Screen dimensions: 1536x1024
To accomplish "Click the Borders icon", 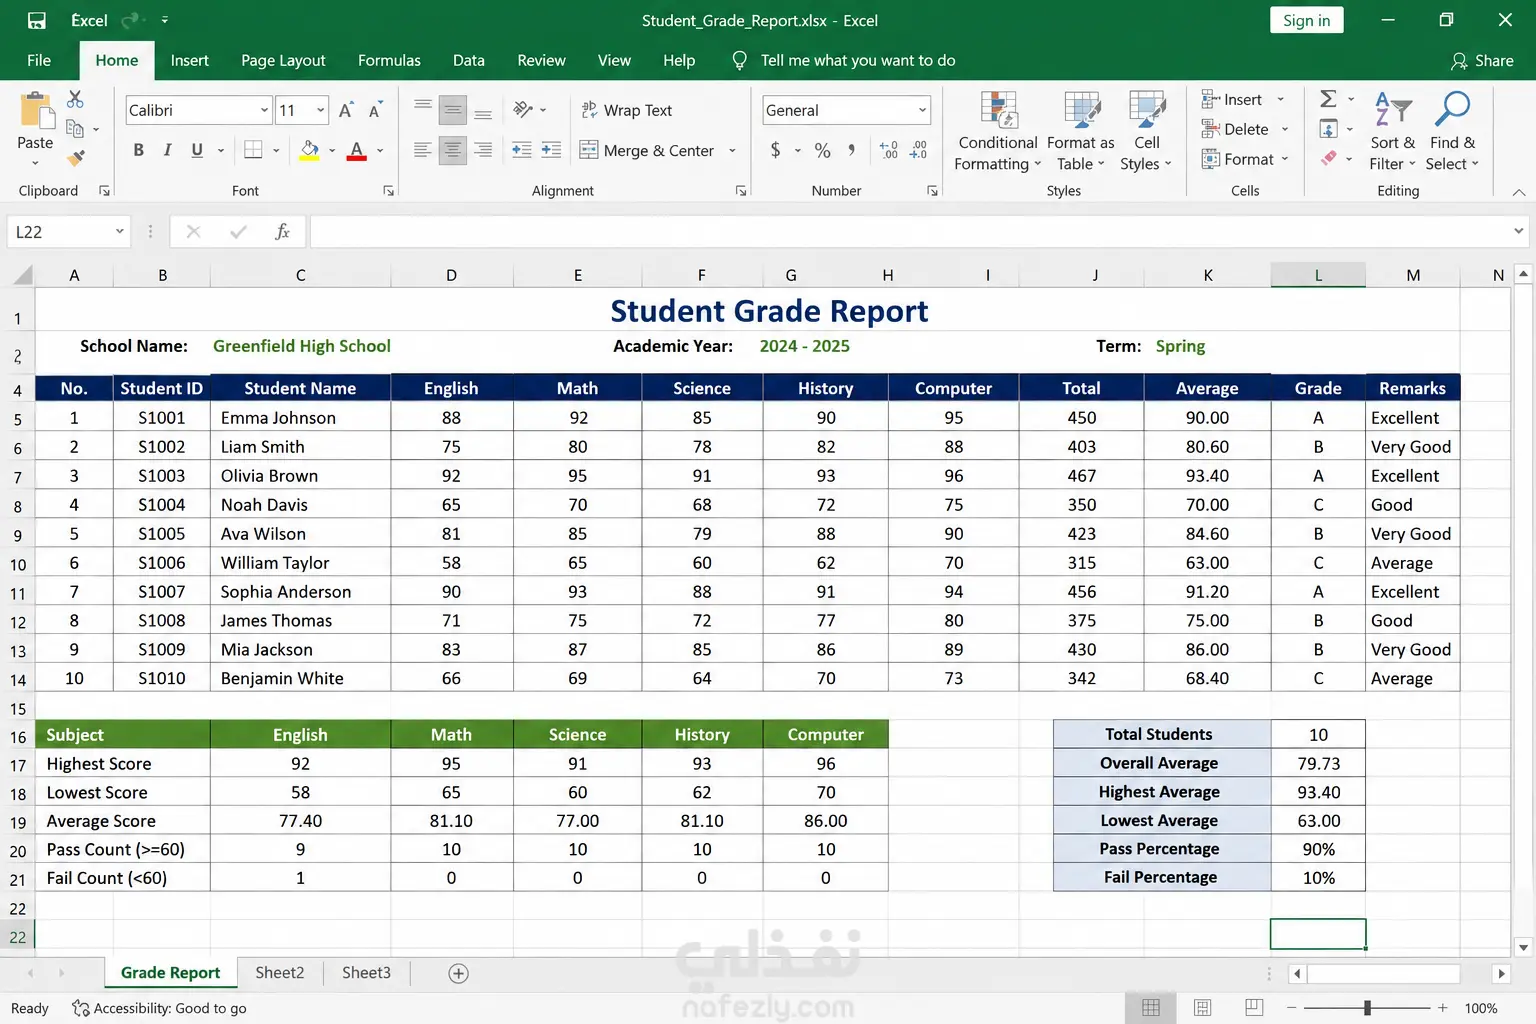I will 253,150.
